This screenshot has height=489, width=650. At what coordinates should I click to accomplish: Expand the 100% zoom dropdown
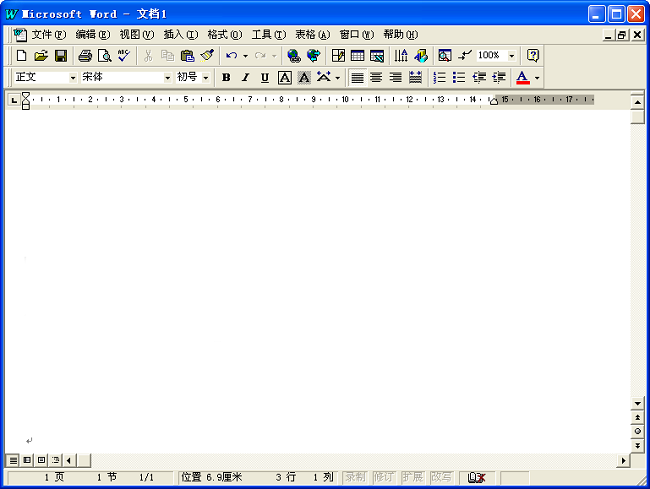[x=512, y=56]
